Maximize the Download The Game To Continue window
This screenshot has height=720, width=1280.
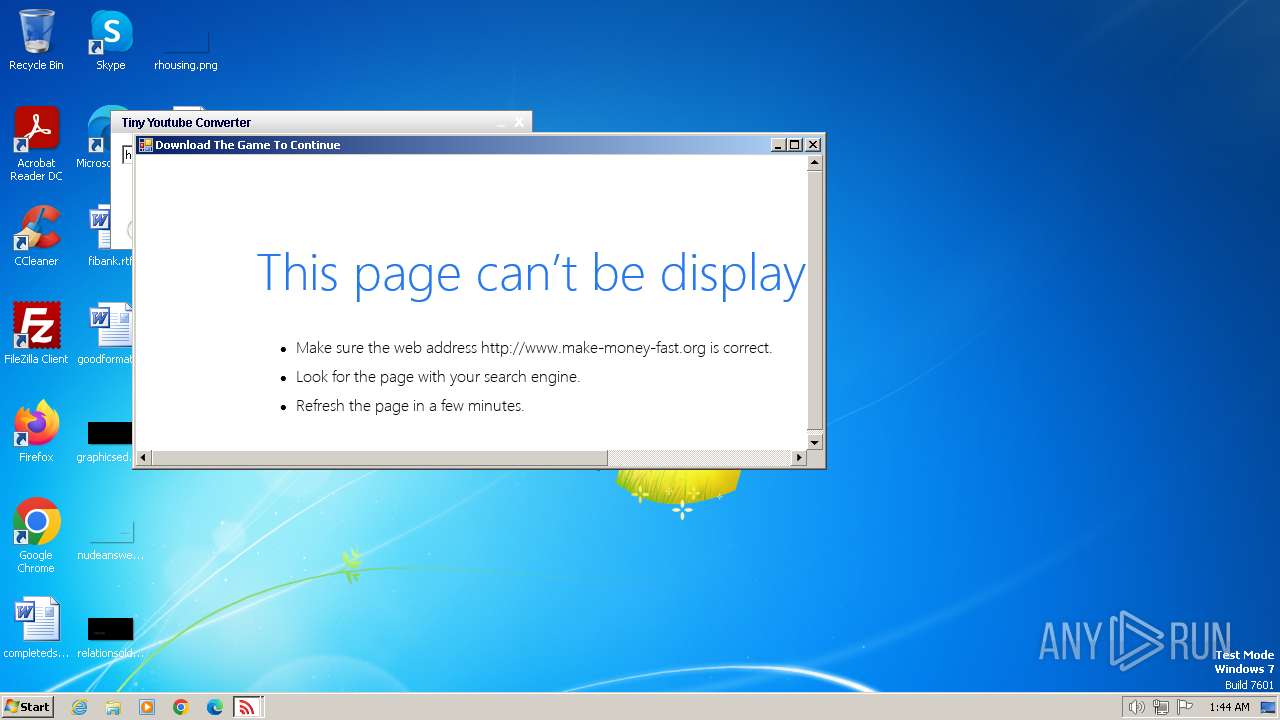point(795,145)
